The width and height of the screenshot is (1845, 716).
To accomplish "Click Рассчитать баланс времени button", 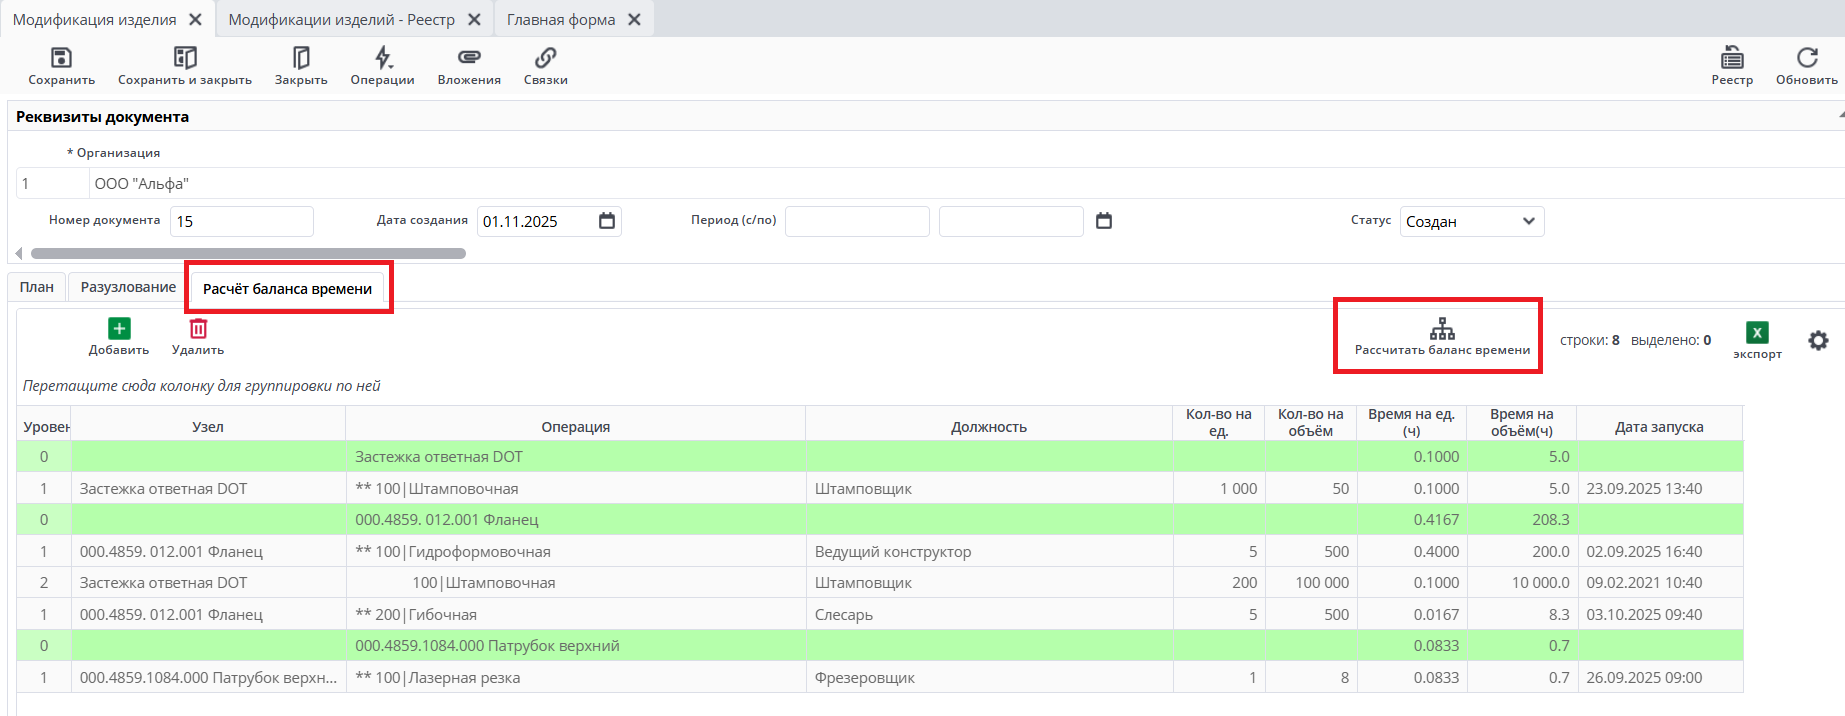I will [x=1441, y=336].
